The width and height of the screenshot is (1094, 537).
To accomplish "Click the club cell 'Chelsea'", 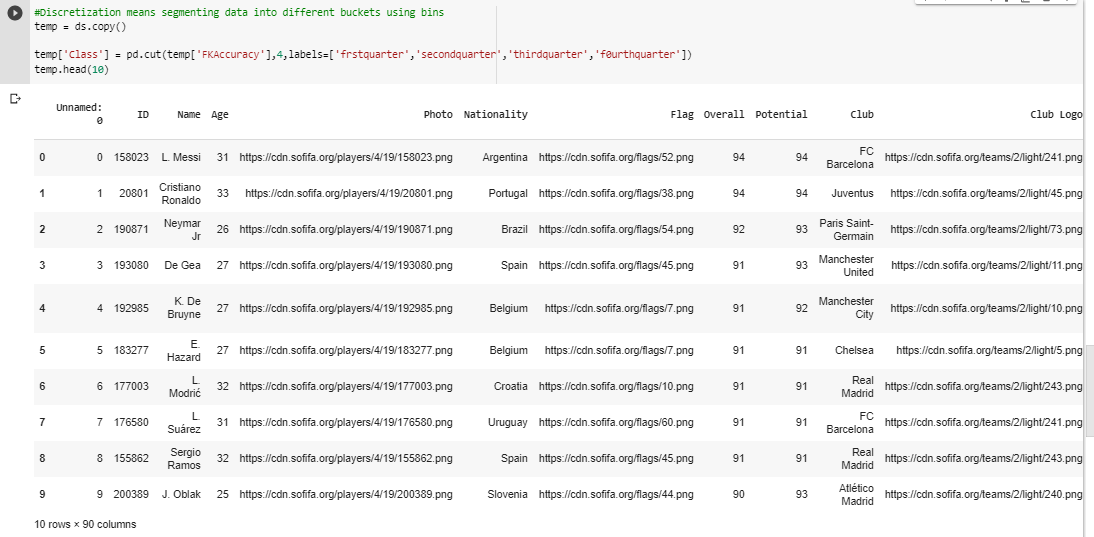I will (854, 351).
